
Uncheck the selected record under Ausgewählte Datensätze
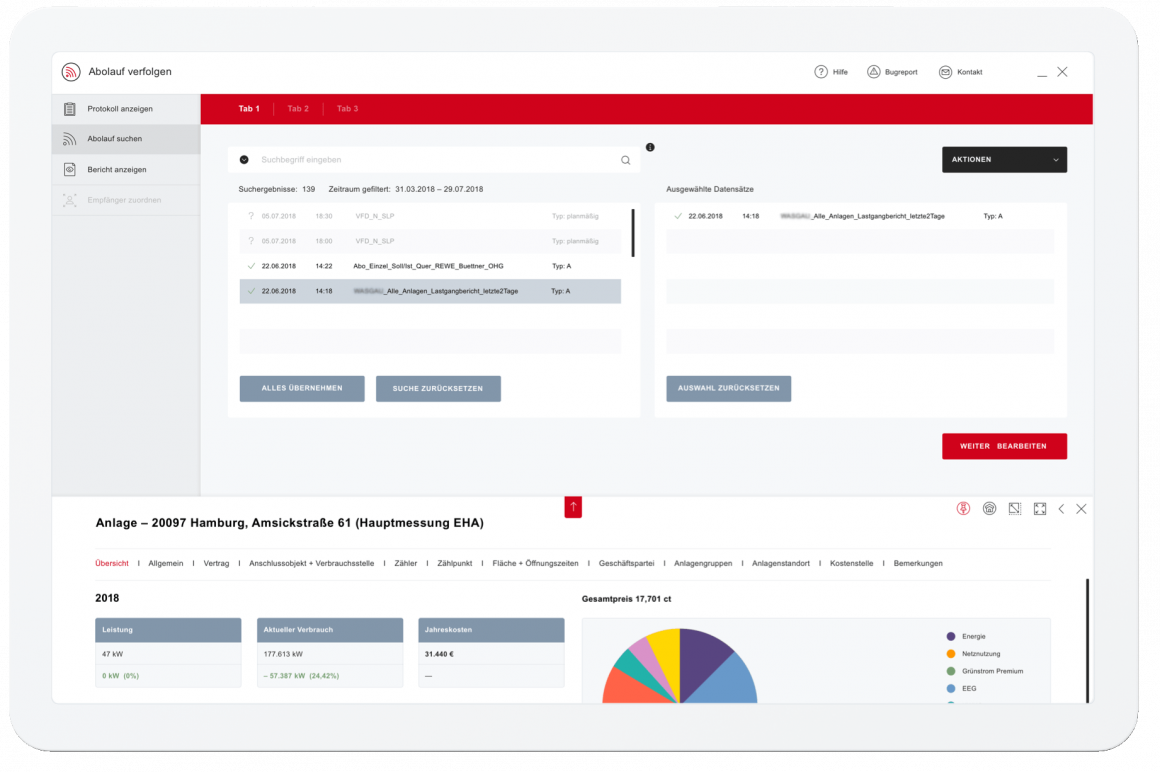click(678, 216)
